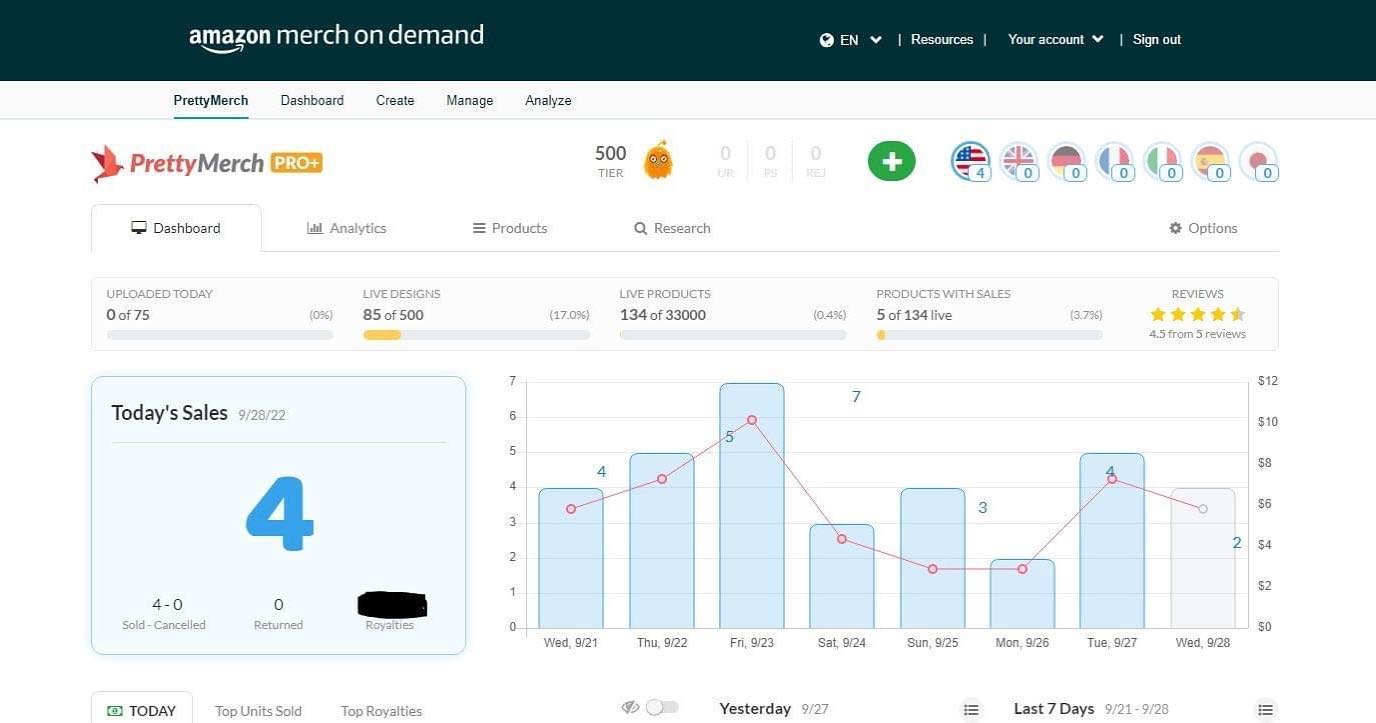Open the Yesterday list menu icon
The width and height of the screenshot is (1376, 723).
[x=970, y=709]
